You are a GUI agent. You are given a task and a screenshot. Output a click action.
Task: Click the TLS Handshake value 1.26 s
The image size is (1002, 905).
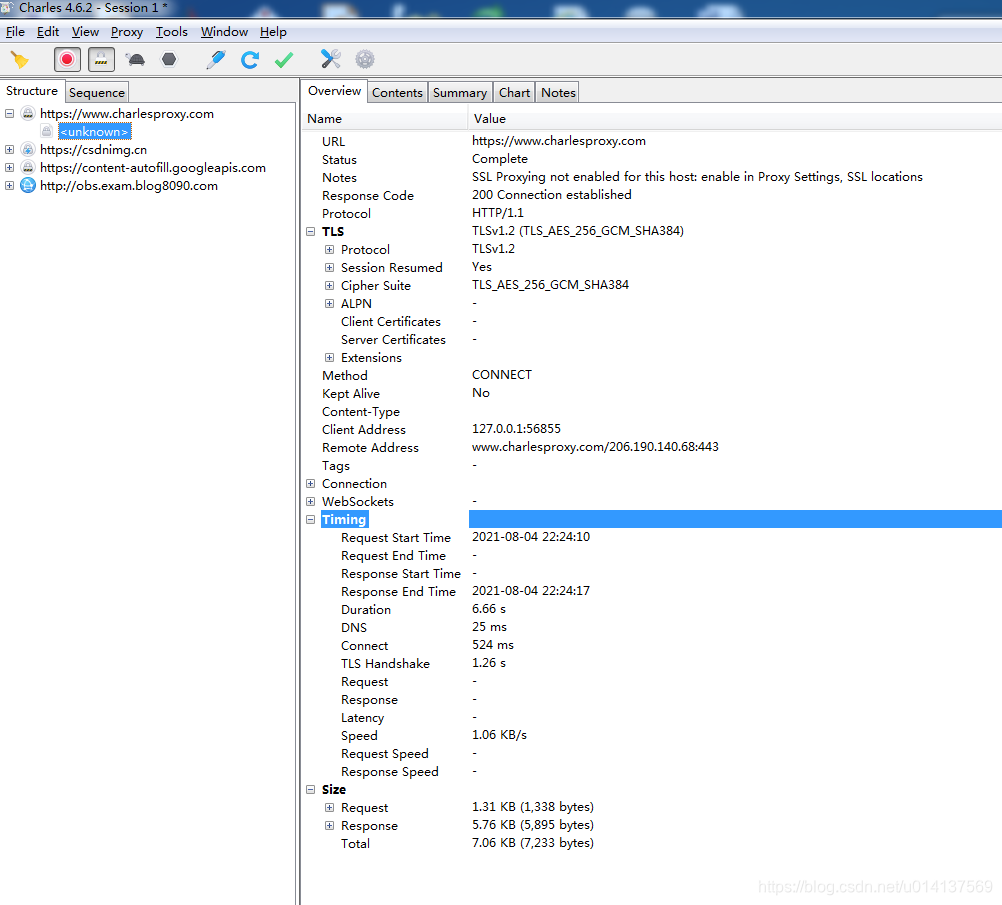(x=489, y=663)
